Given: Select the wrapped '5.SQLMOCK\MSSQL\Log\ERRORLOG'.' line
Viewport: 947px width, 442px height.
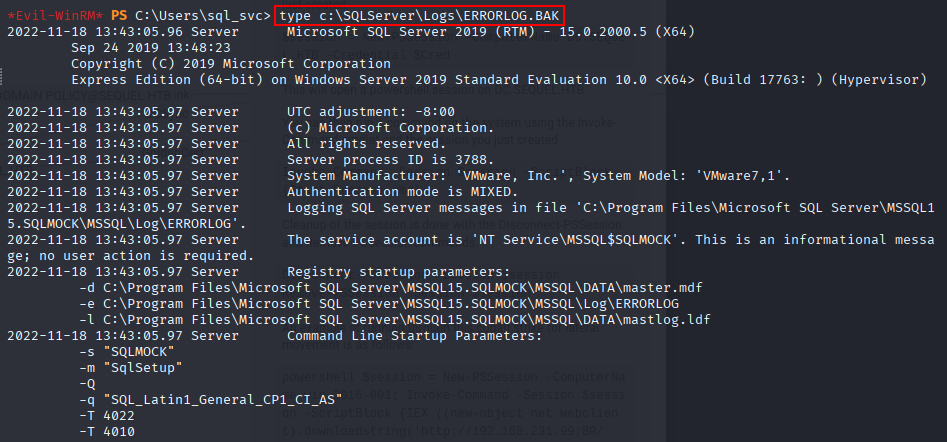Looking at the screenshot, I should pos(127,224).
